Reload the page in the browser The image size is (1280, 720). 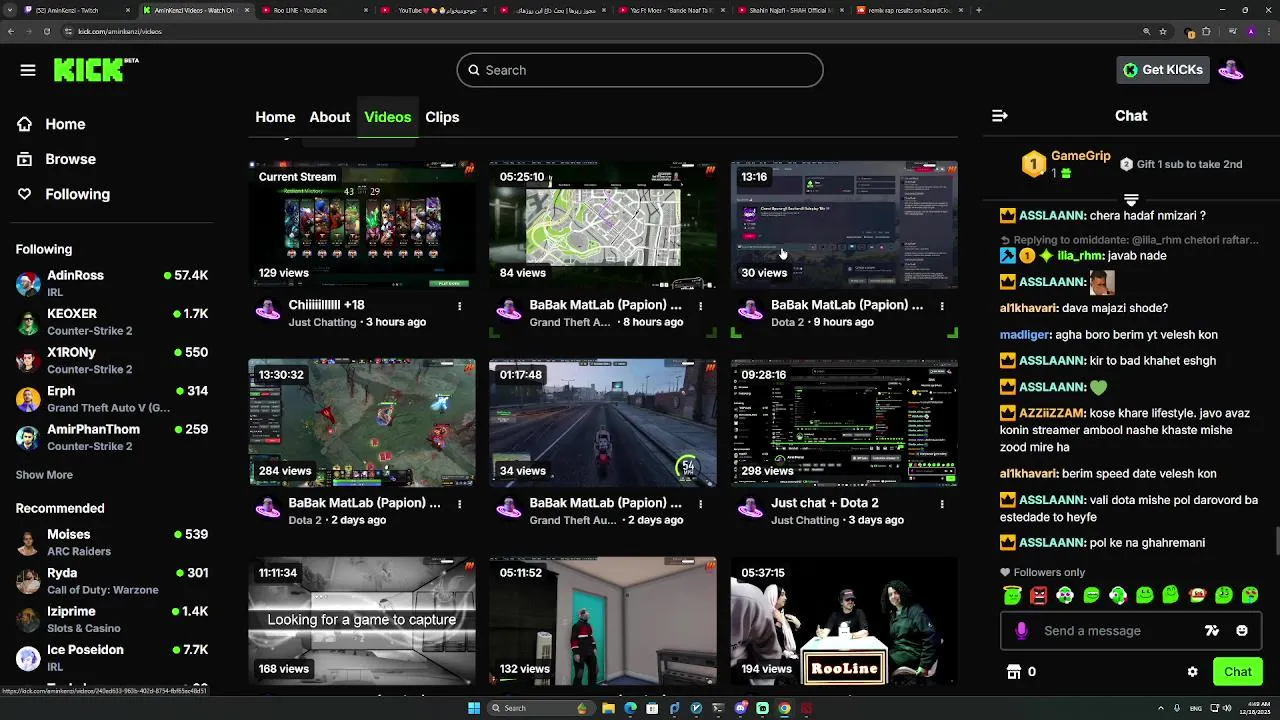(47, 31)
